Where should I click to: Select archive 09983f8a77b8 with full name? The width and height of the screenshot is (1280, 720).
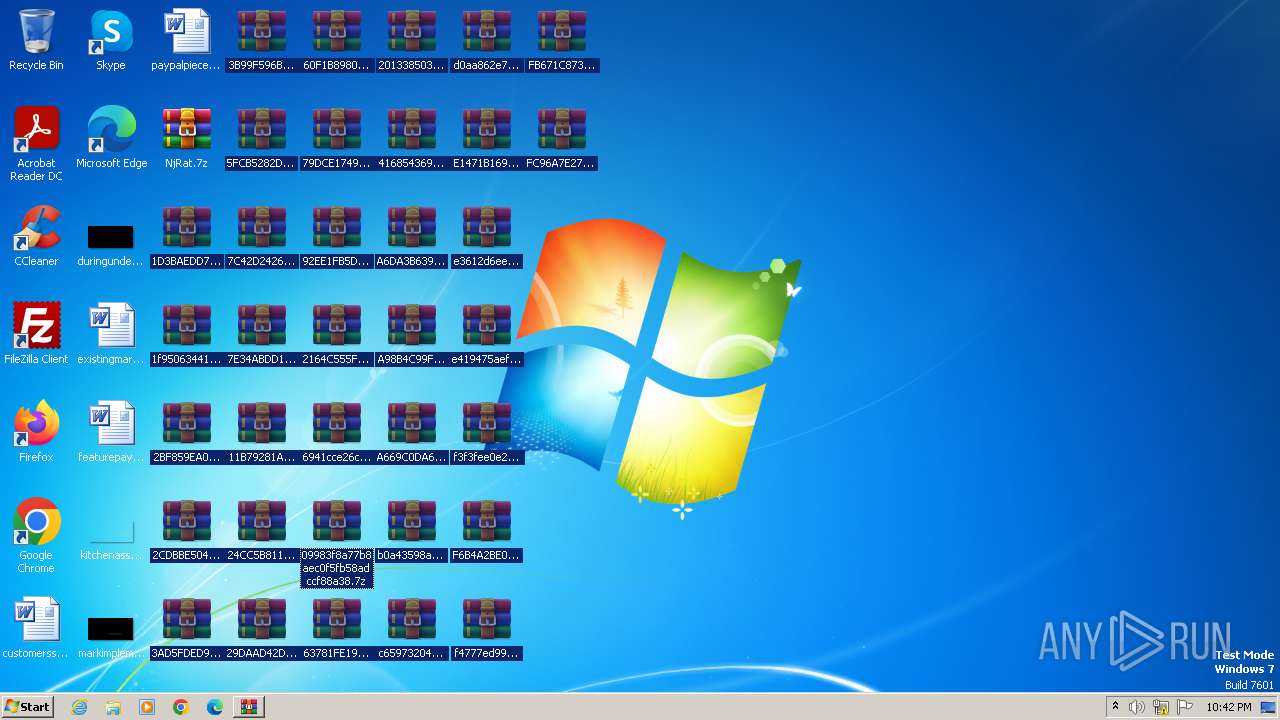(336, 543)
